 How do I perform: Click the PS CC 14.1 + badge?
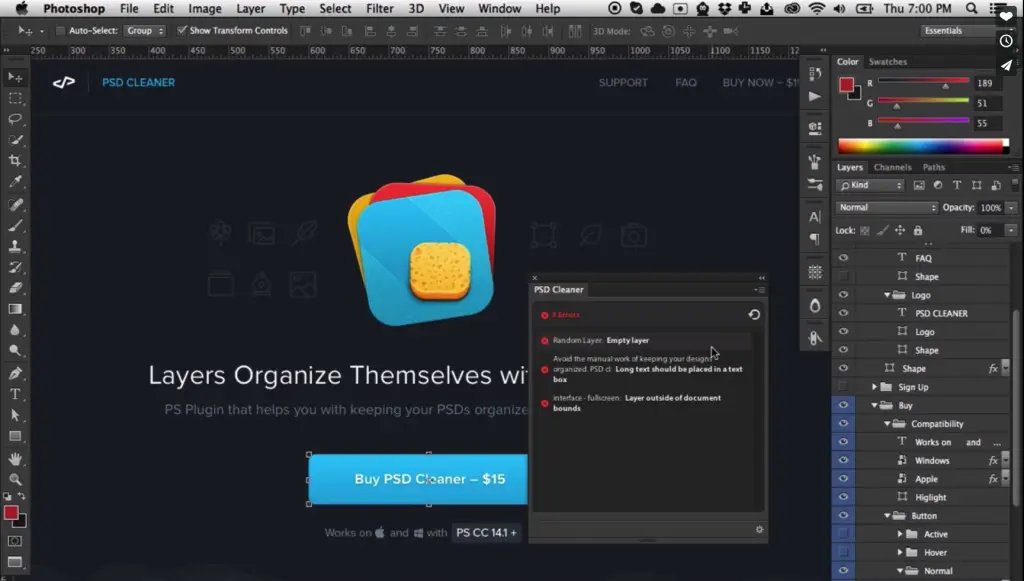(486, 533)
